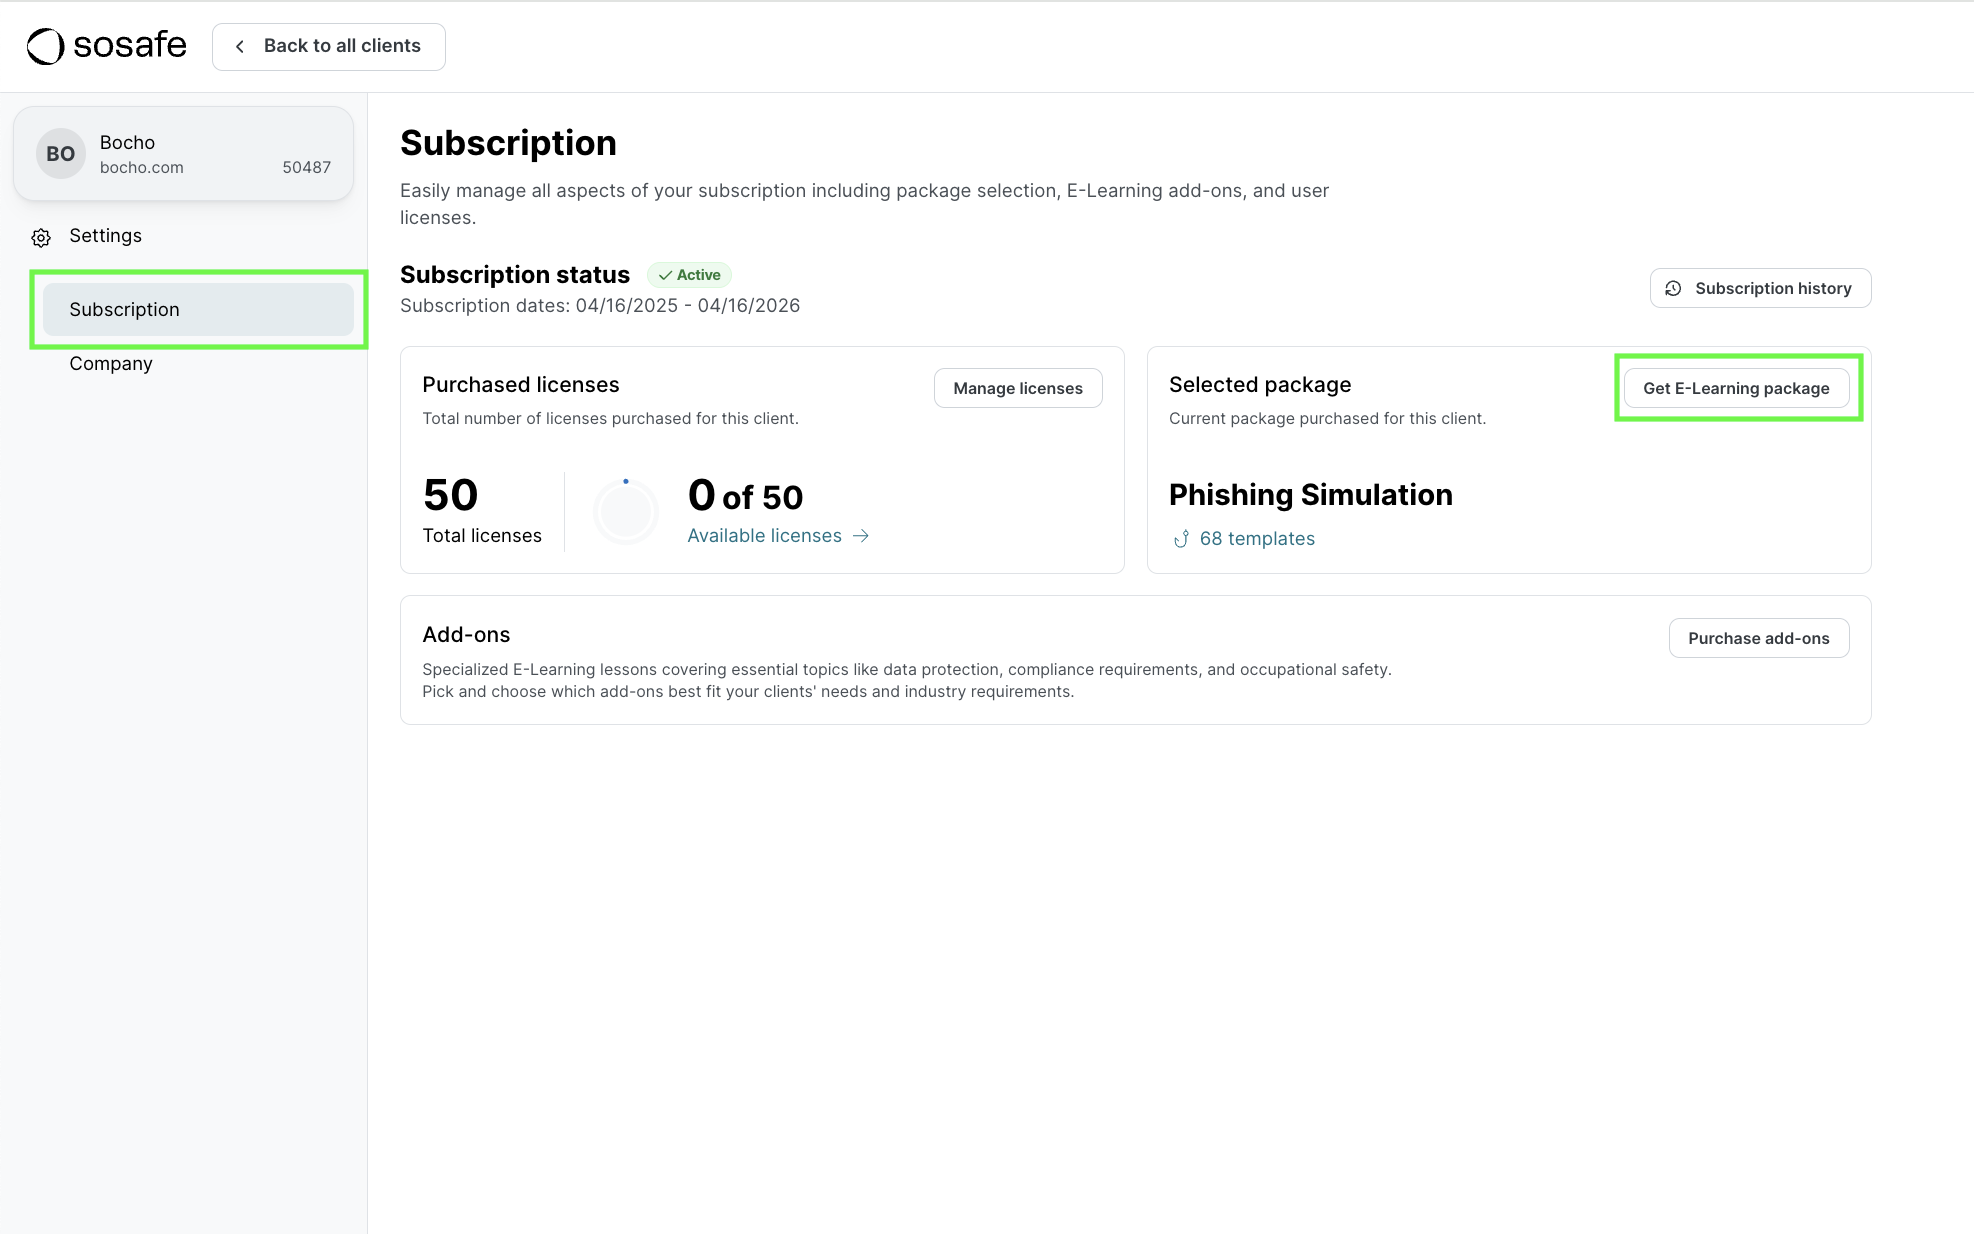Select Company in the sidebar

pyautogui.click(x=110, y=363)
